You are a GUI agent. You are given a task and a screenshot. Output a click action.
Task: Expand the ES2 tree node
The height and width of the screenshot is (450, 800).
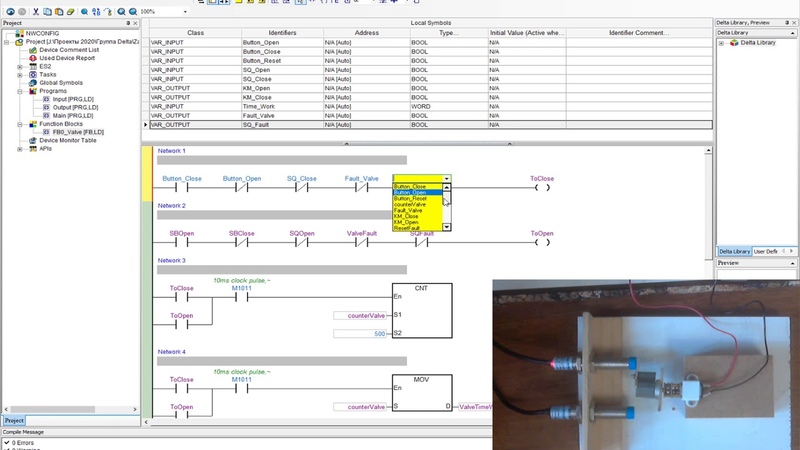tap(19, 66)
